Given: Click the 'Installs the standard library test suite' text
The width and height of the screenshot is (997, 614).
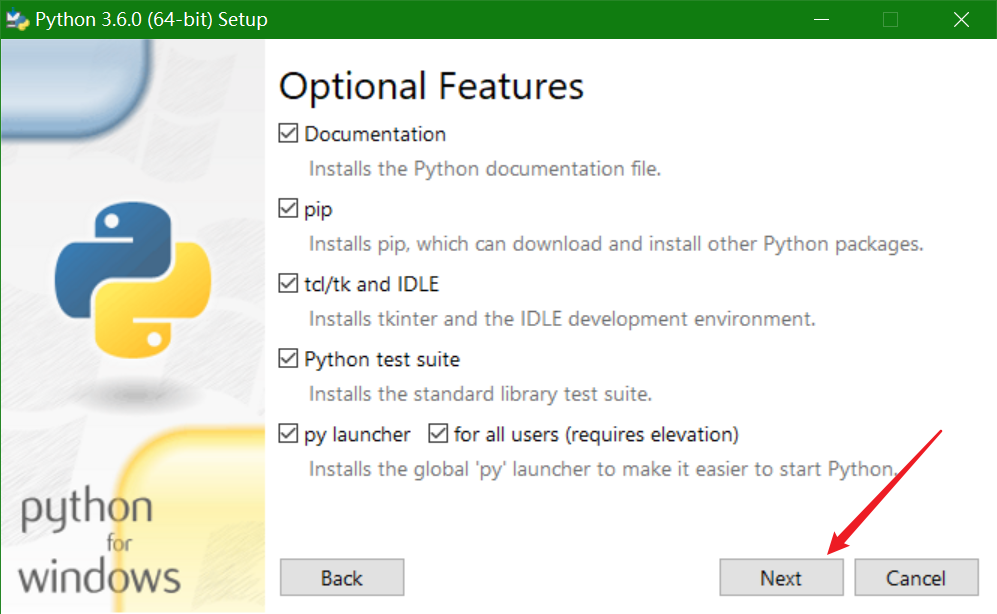Looking at the screenshot, I should [480, 394].
